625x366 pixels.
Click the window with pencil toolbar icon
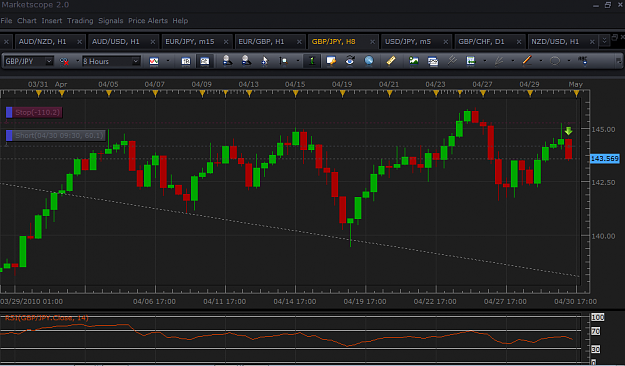click(331, 61)
